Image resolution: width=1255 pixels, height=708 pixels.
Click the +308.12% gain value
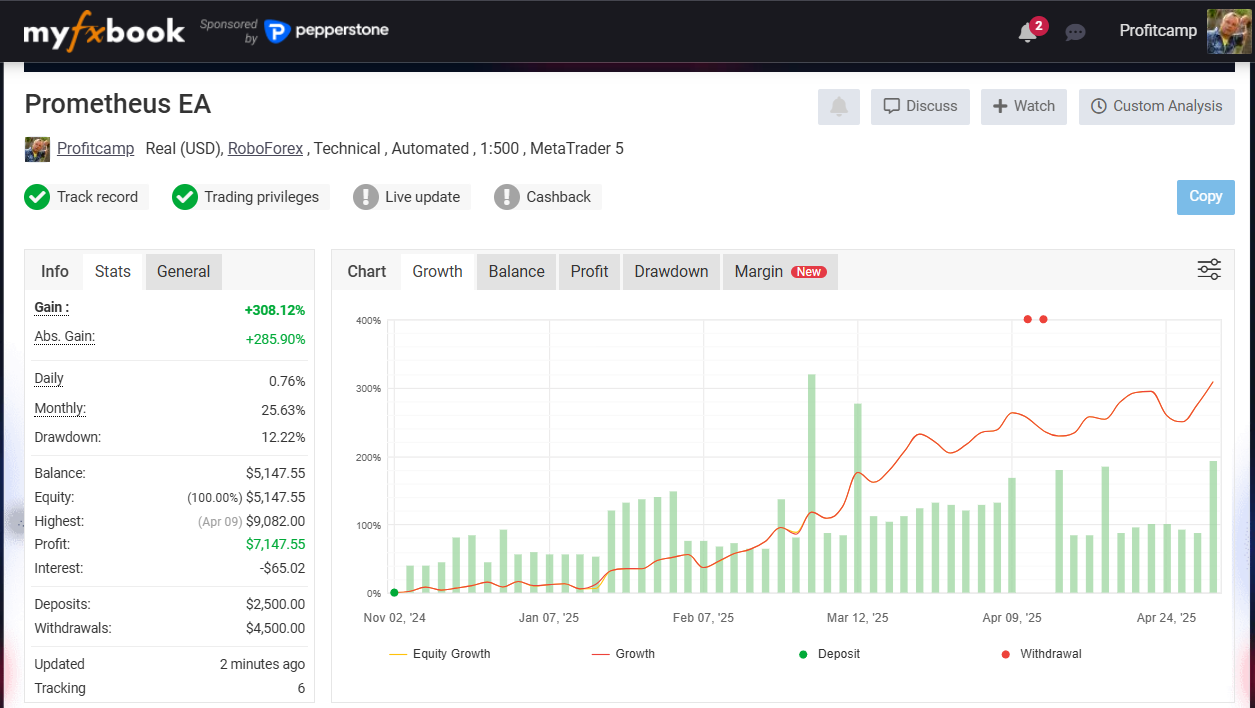point(275,311)
